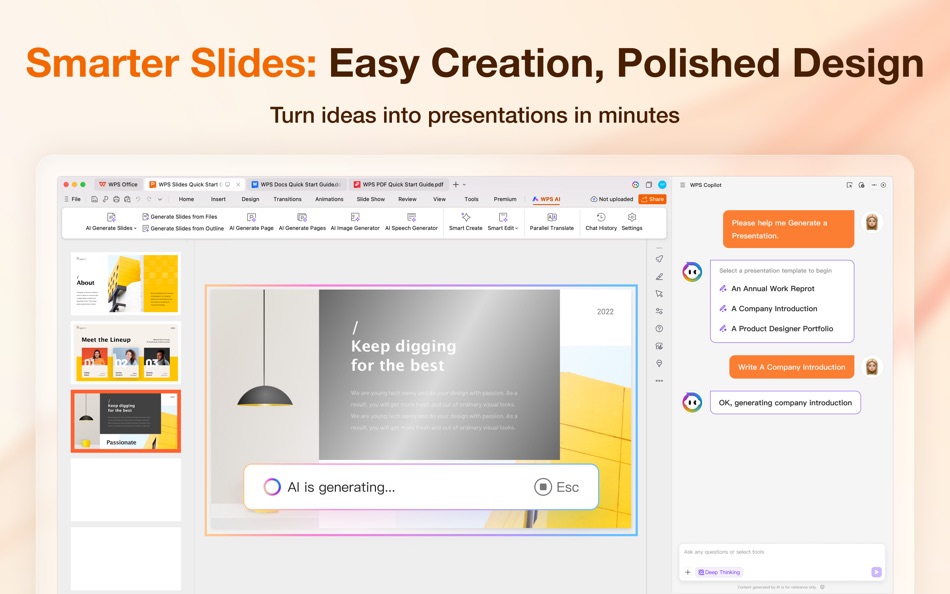This screenshot has width=950, height=594.
Task: Click the print icon in quick access toolbar
Action: (x=116, y=199)
